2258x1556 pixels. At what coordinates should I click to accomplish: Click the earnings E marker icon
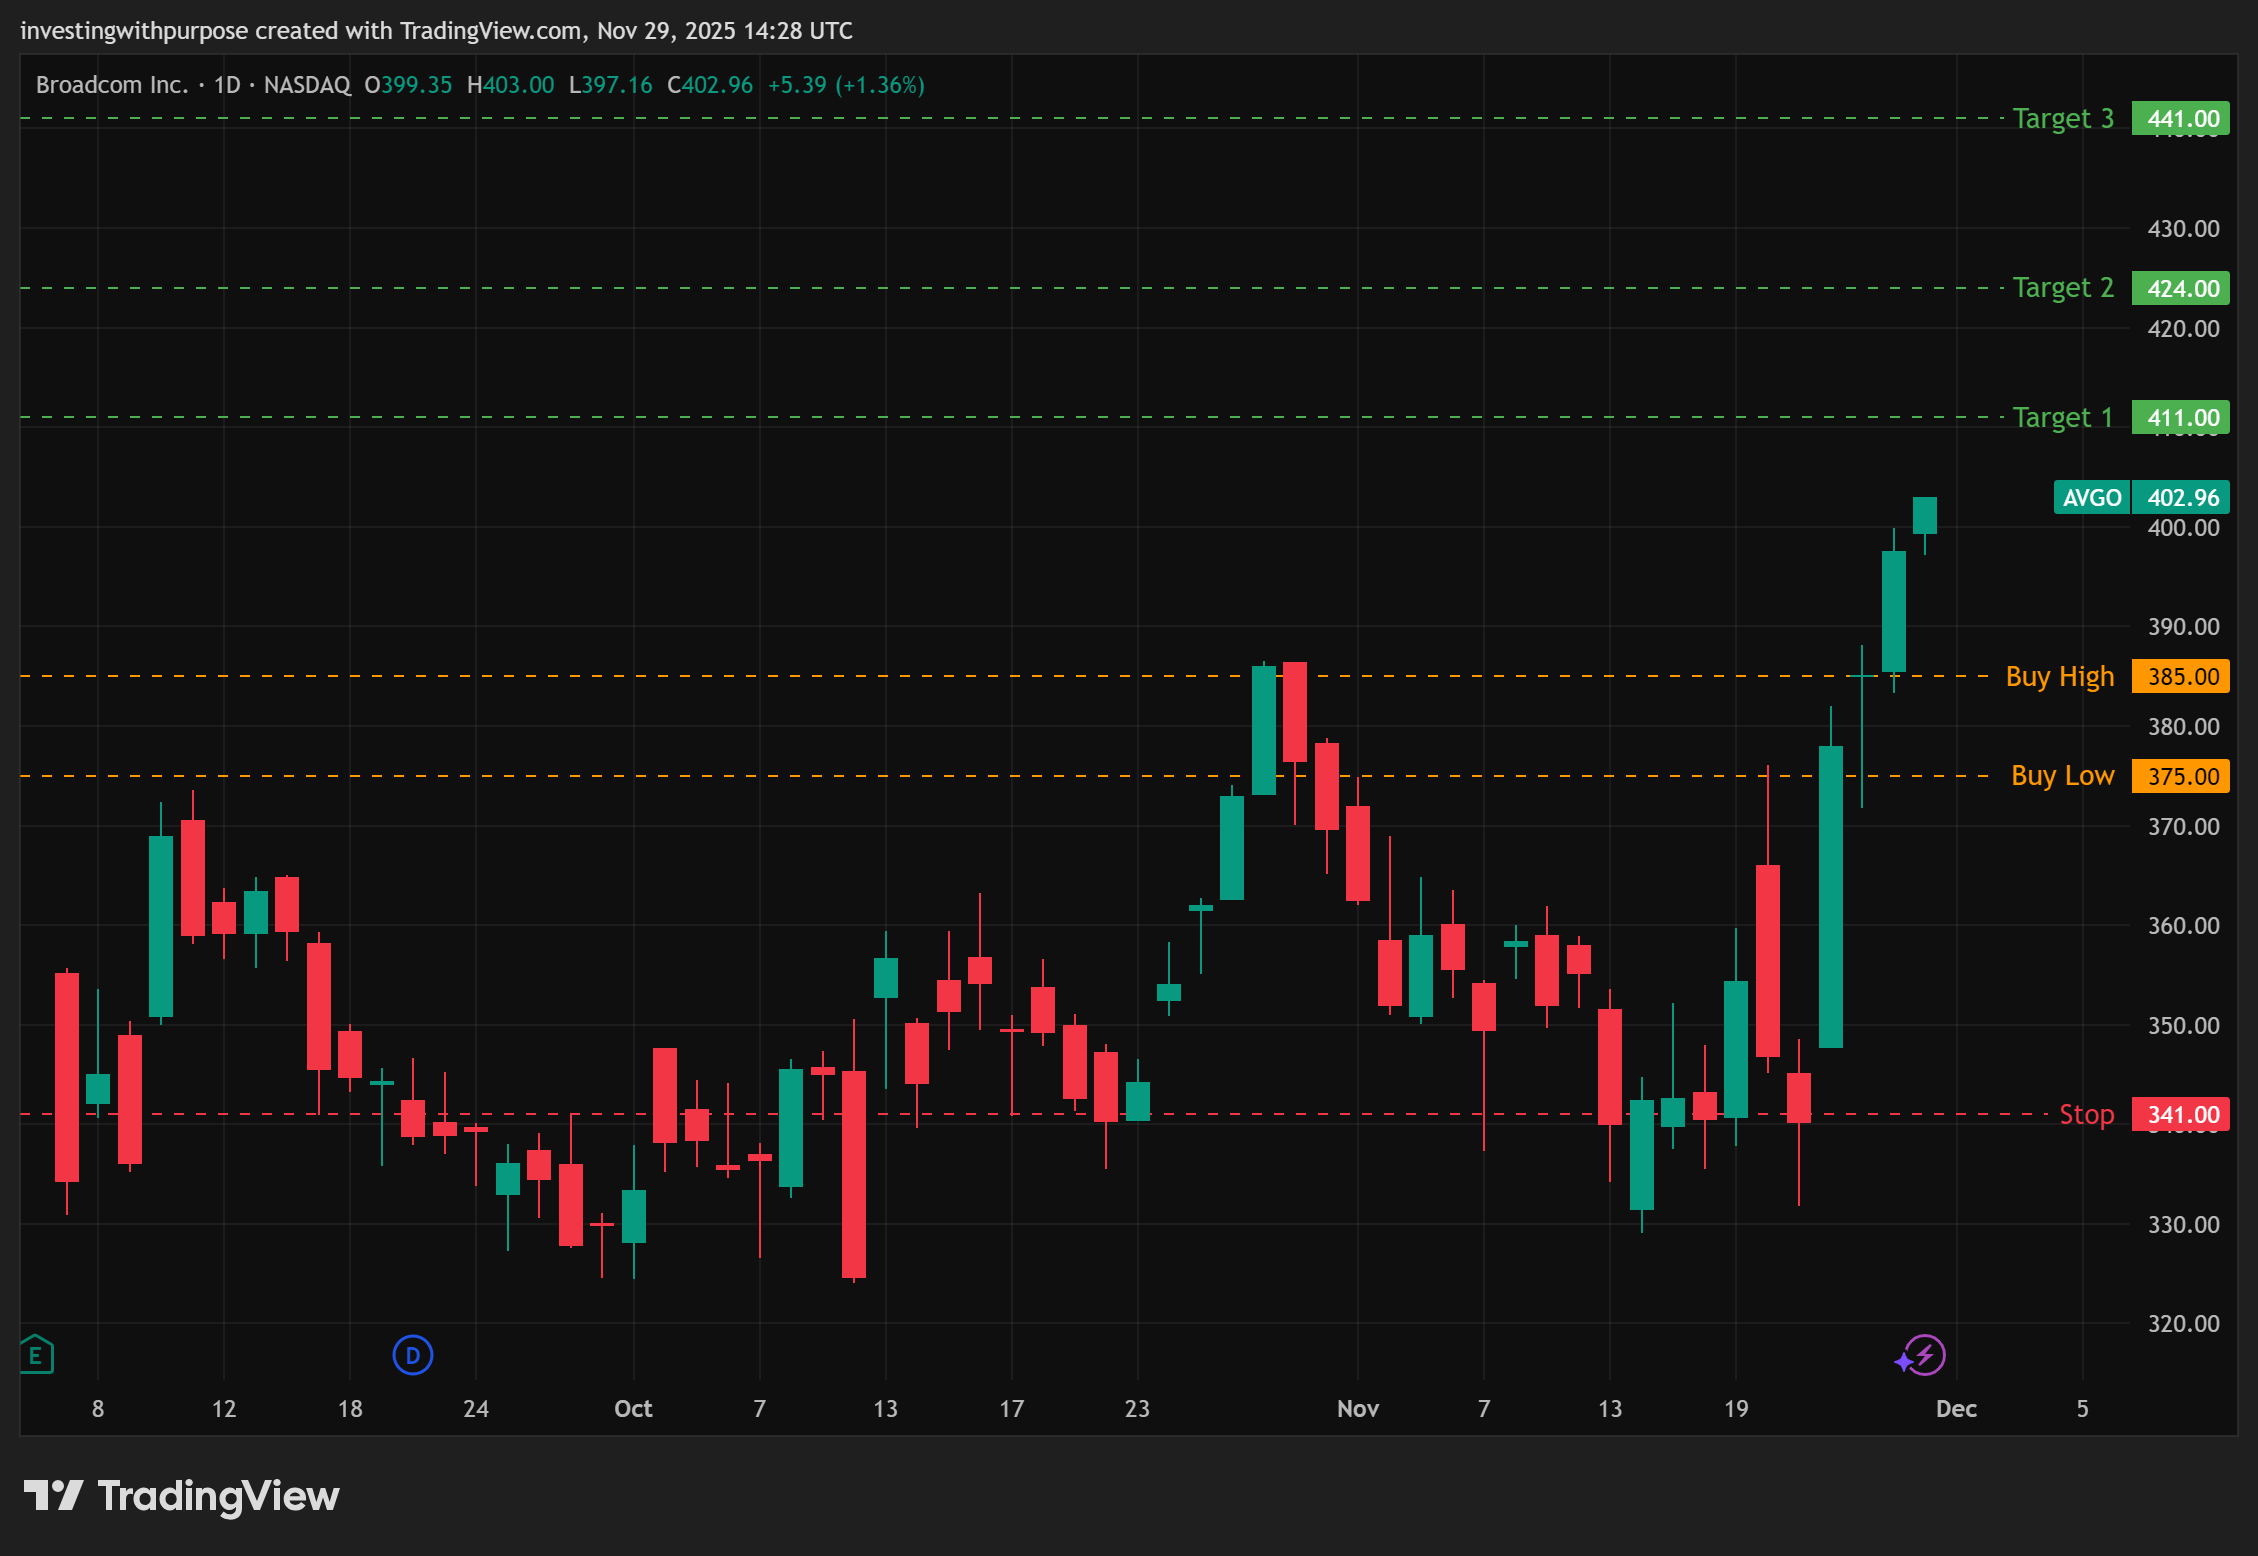(x=36, y=1355)
